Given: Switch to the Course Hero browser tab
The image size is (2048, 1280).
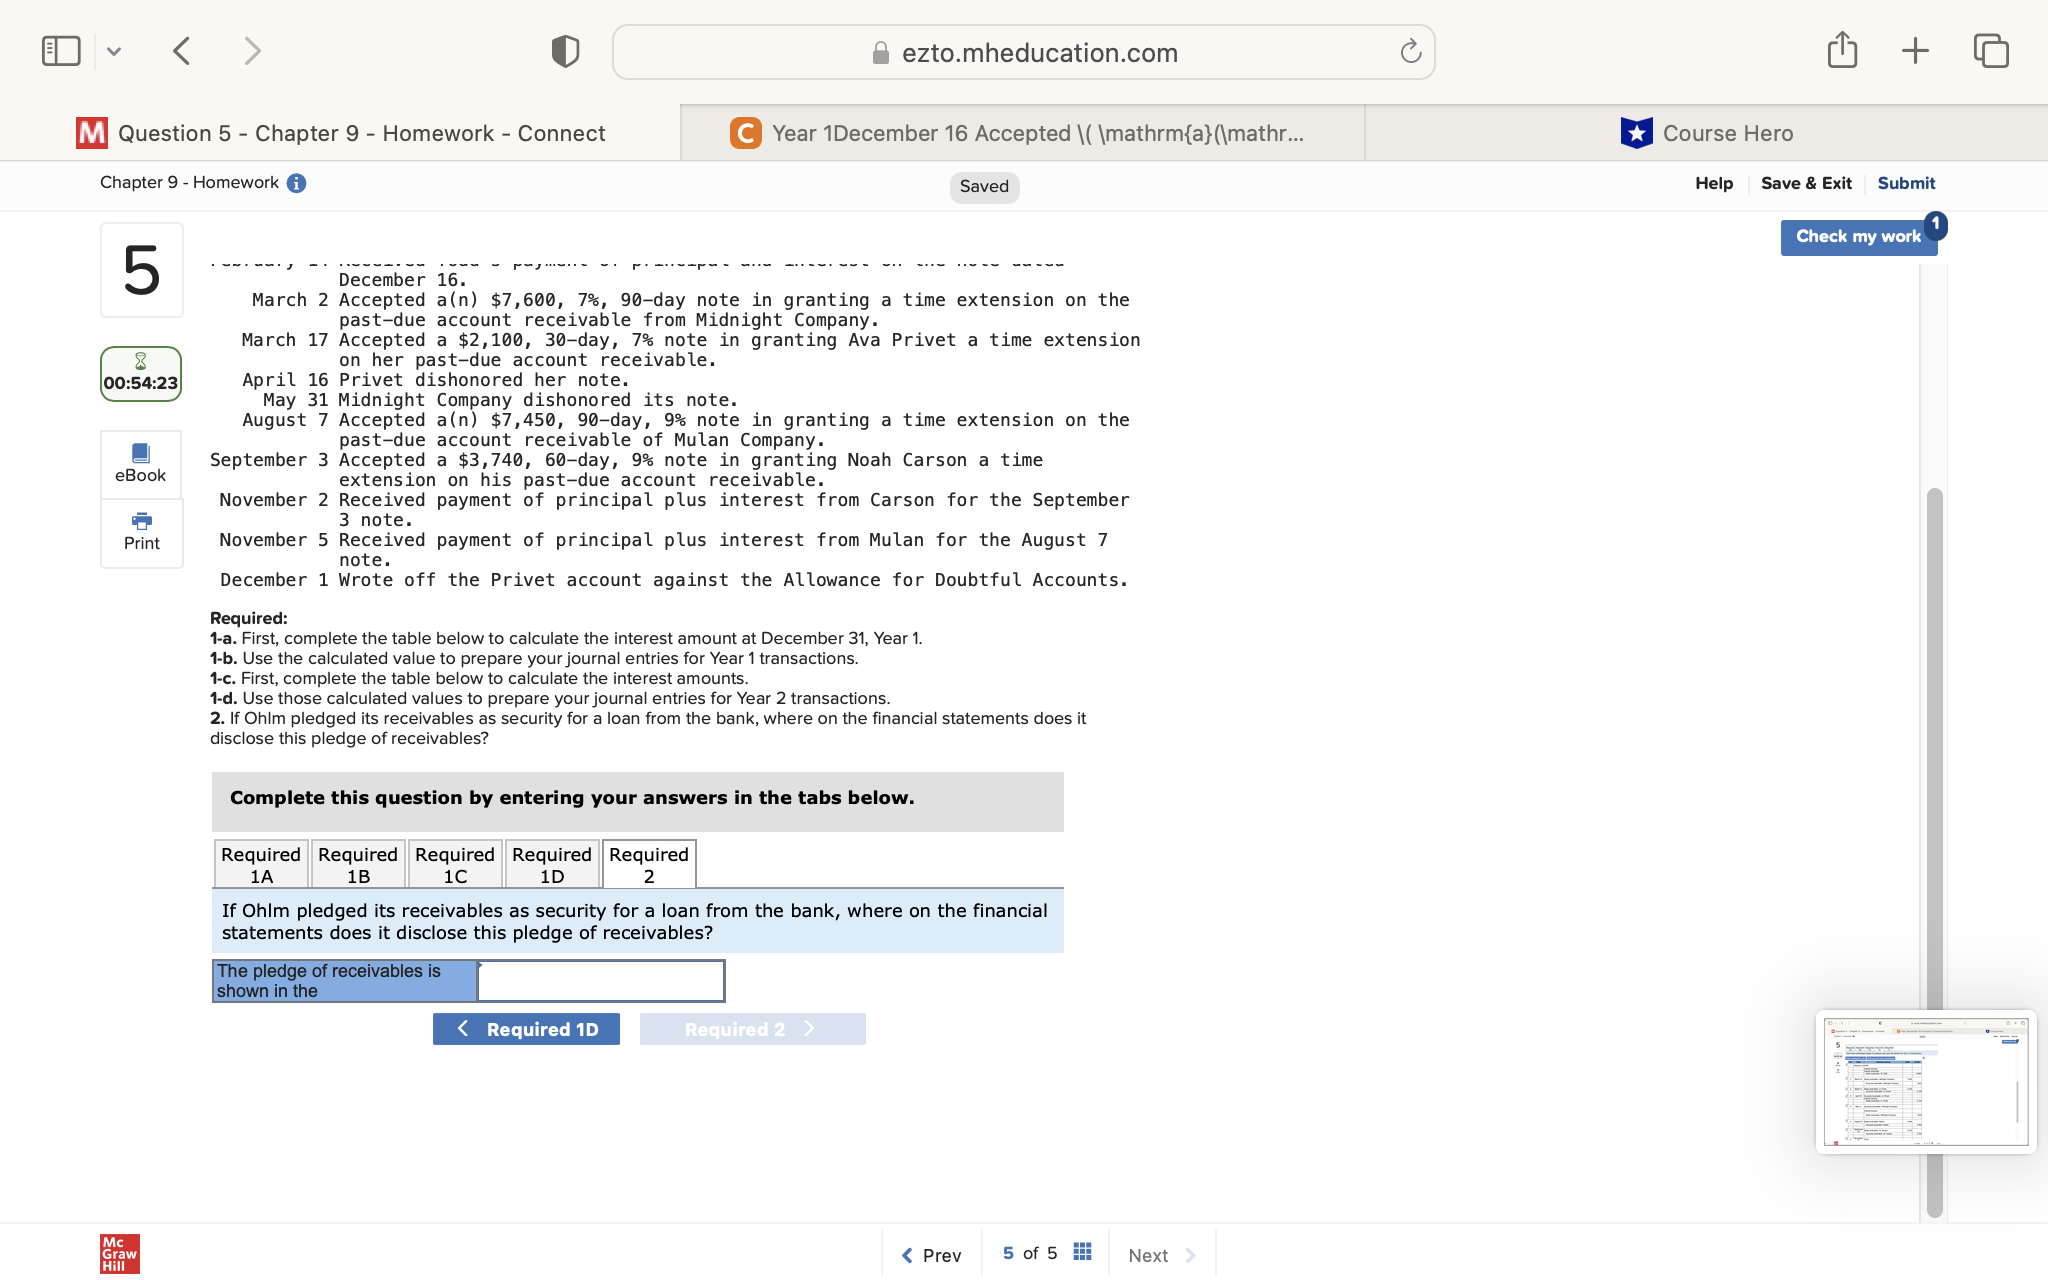Looking at the screenshot, I should click(1706, 133).
